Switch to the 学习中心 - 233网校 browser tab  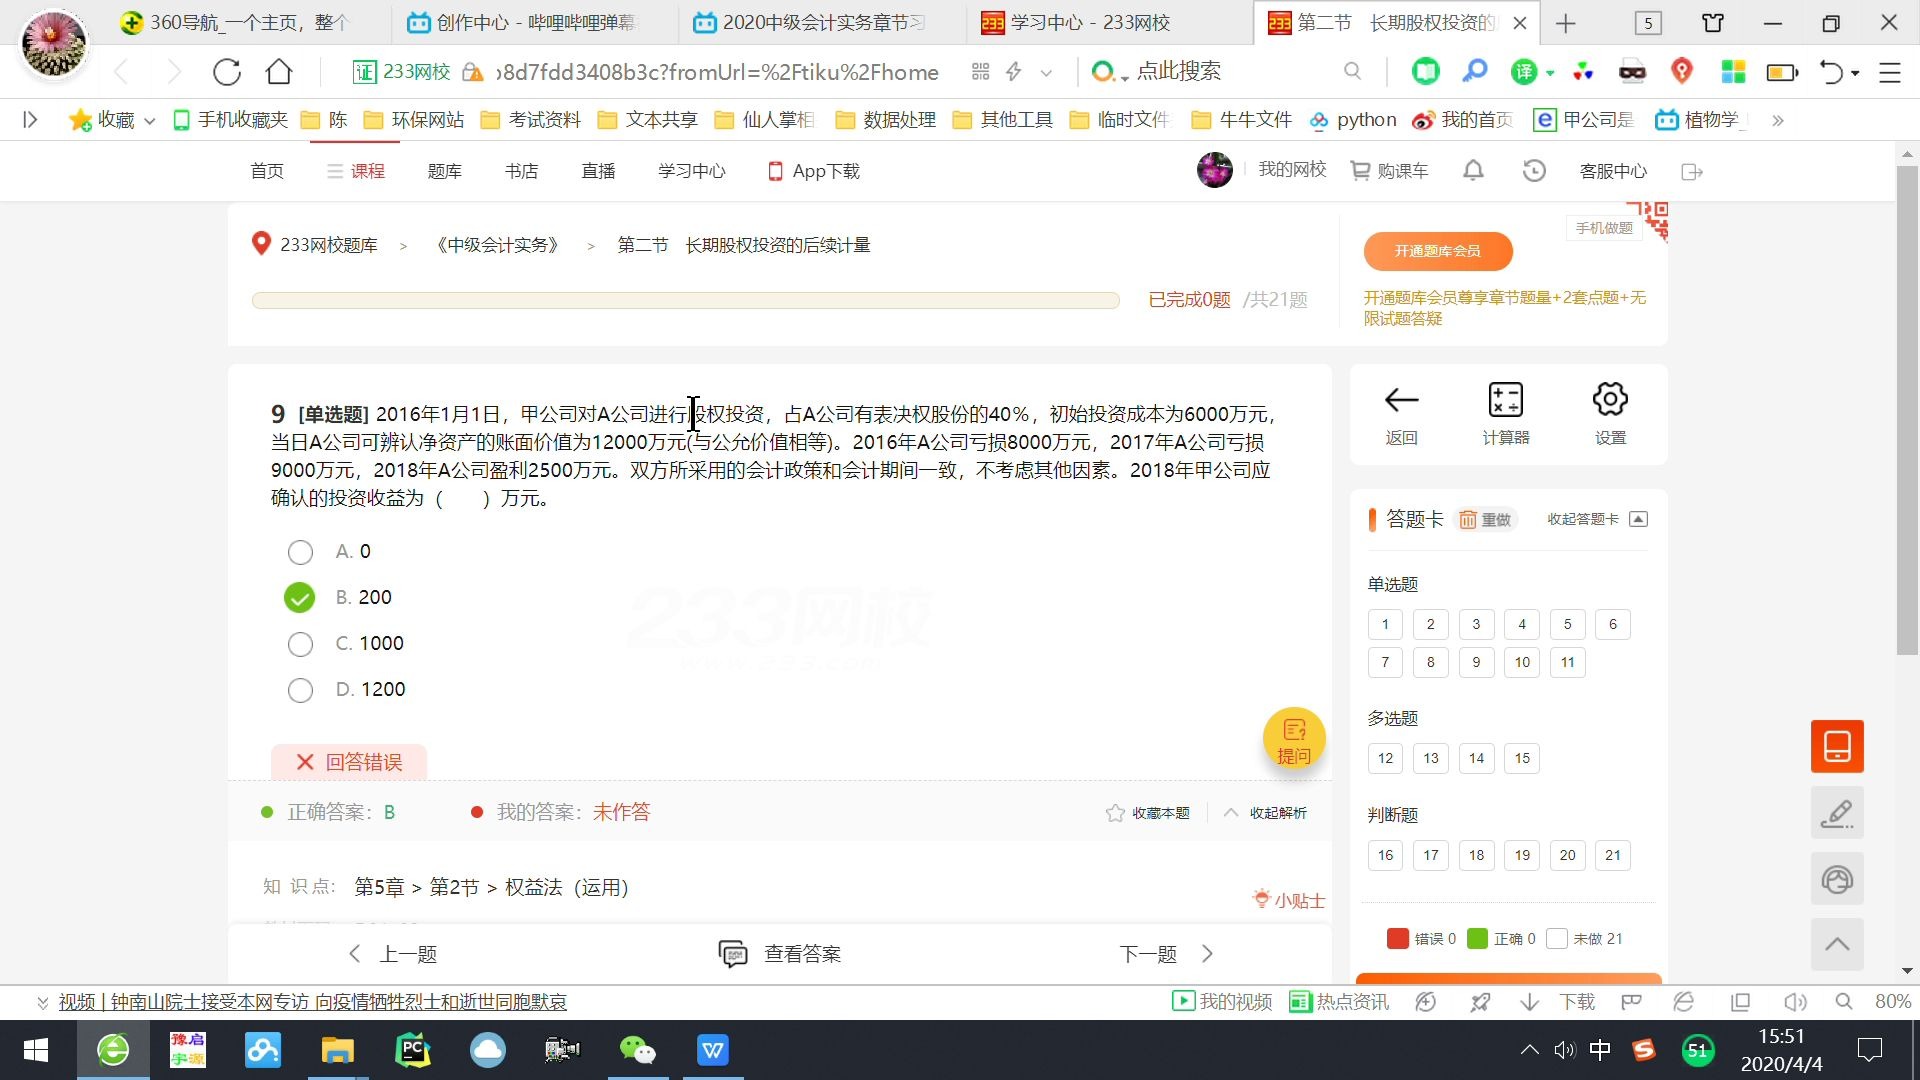(x=1088, y=22)
